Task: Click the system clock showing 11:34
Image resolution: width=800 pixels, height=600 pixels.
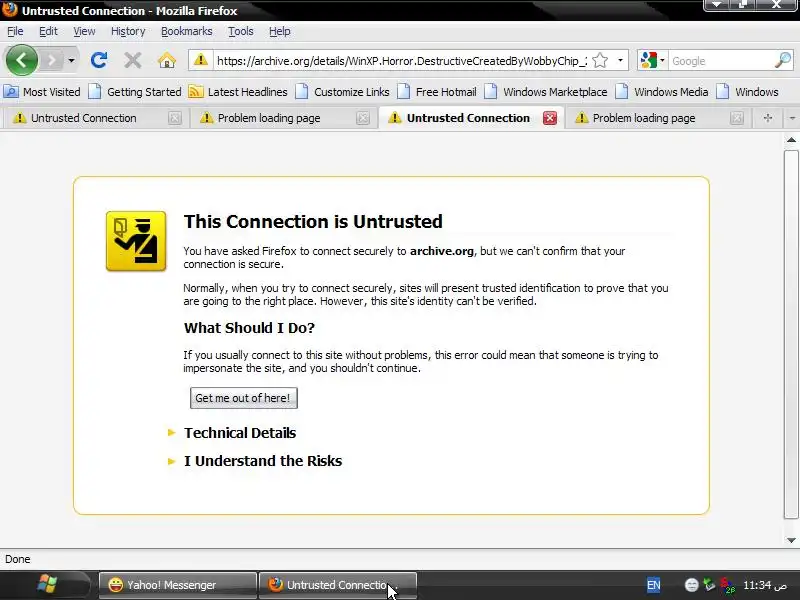Action: click(x=765, y=585)
